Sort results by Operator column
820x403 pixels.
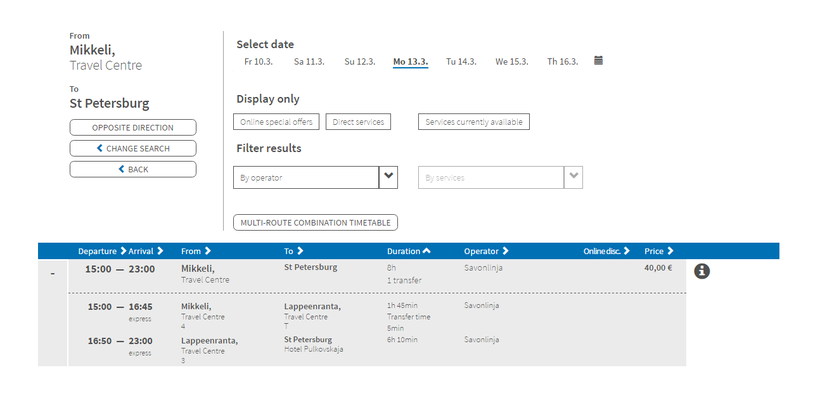pos(486,251)
